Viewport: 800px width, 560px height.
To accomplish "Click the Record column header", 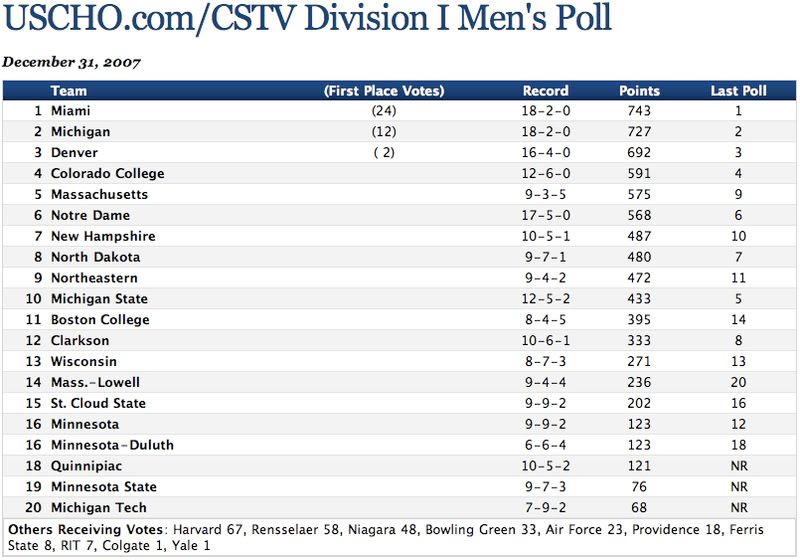I will (545, 91).
